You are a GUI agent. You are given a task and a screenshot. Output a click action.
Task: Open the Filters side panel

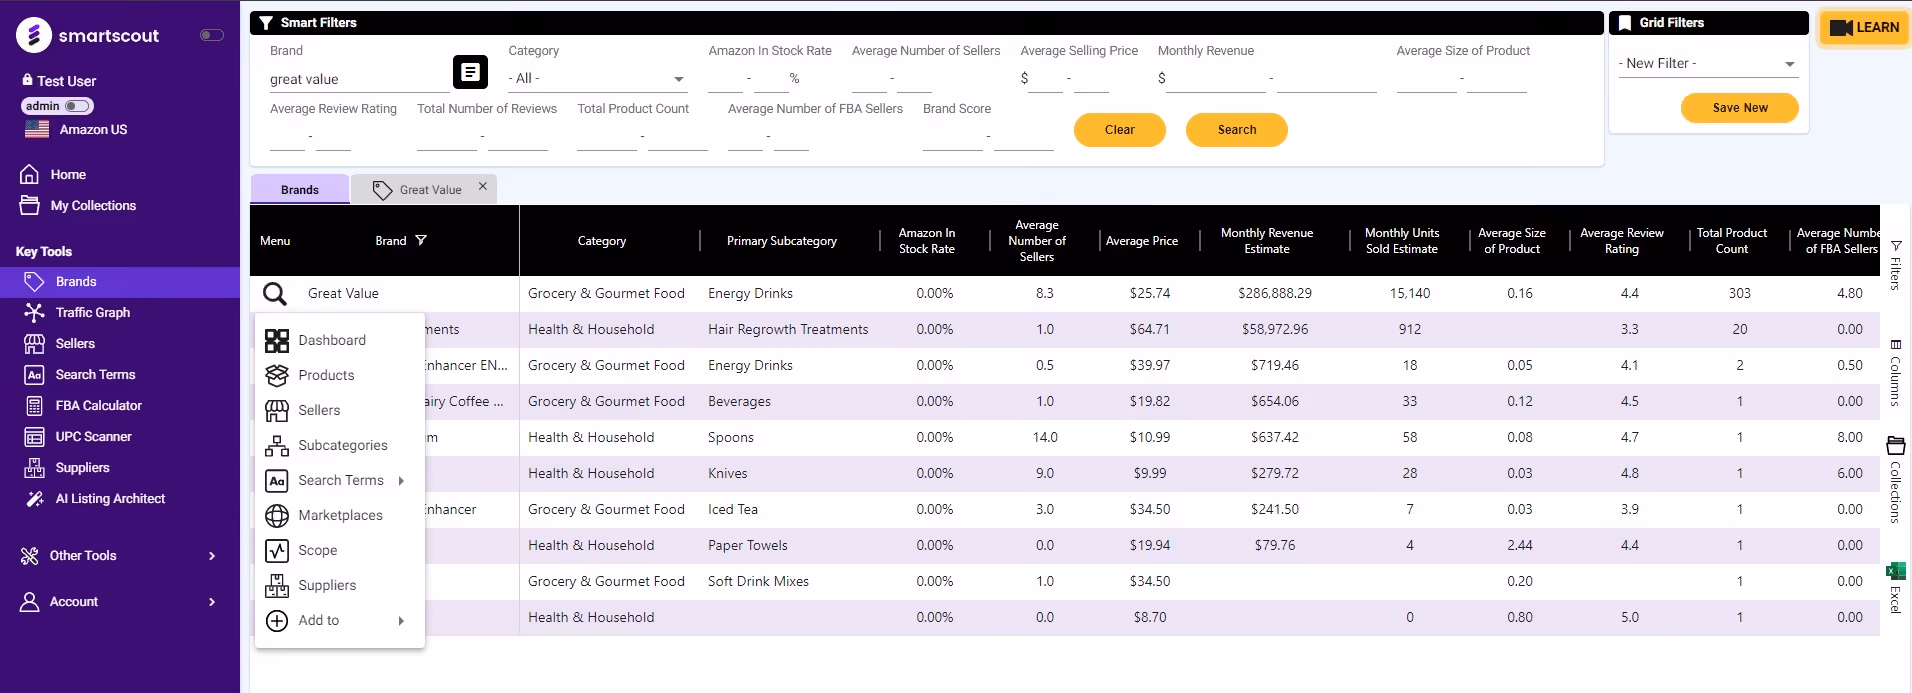pyautogui.click(x=1896, y=265)
